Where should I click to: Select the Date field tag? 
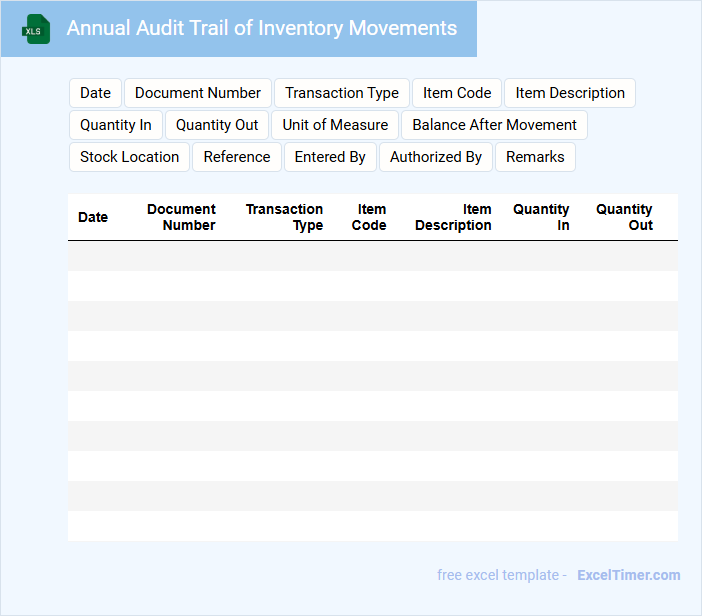[x=95, y=93]
